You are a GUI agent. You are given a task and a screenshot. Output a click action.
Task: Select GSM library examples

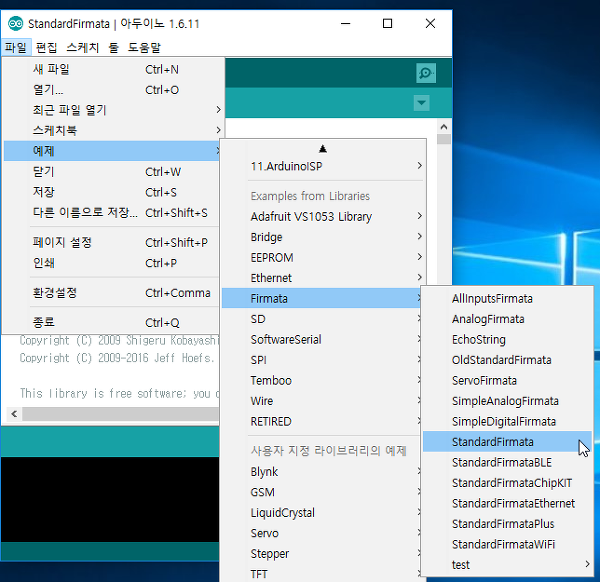tap(321, 492)
